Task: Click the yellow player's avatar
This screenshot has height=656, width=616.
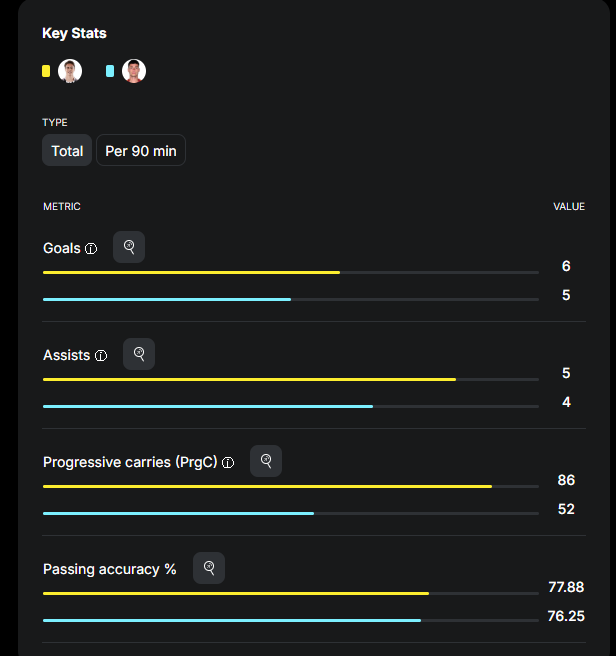Action: pos(70,71)
